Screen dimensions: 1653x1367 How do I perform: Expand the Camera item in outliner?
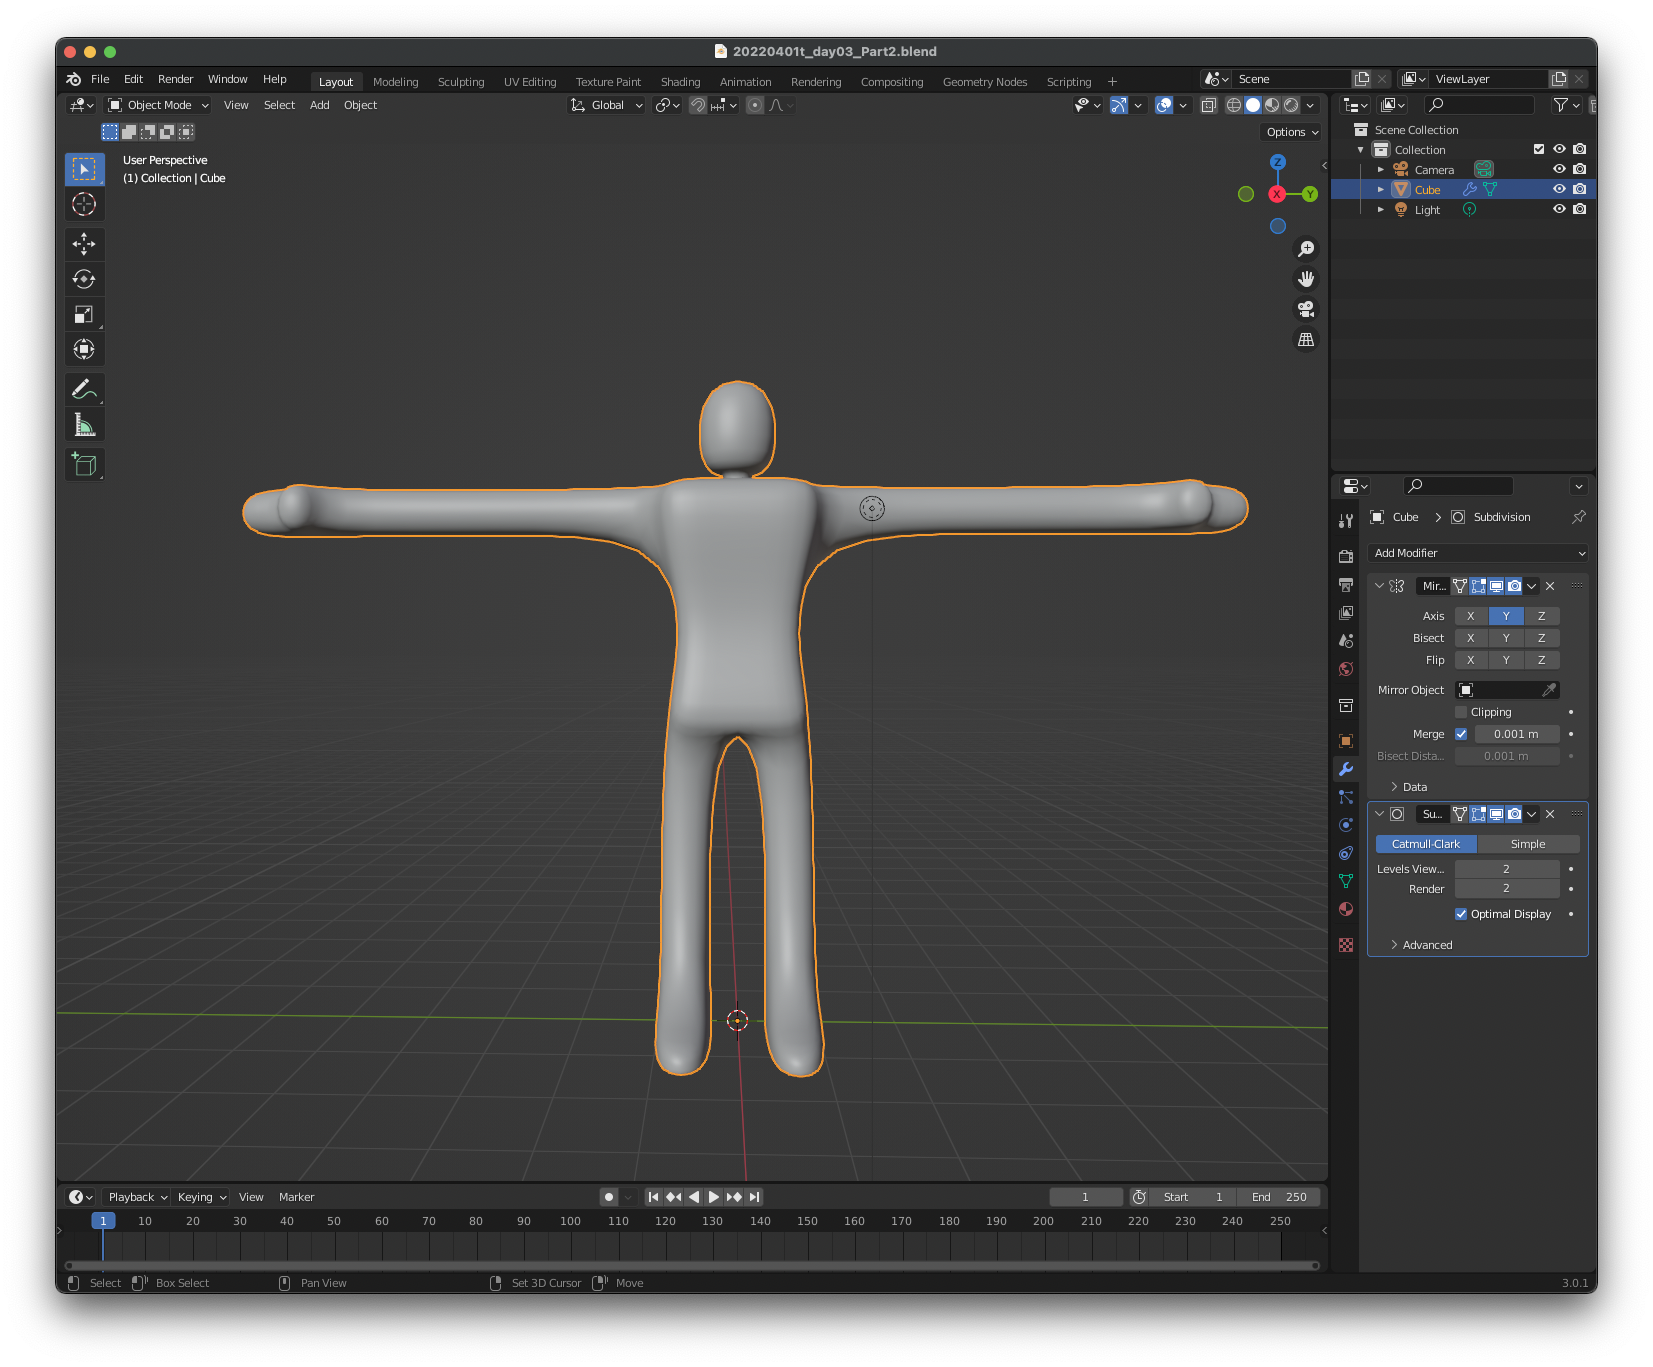(x=1381, y=169)
